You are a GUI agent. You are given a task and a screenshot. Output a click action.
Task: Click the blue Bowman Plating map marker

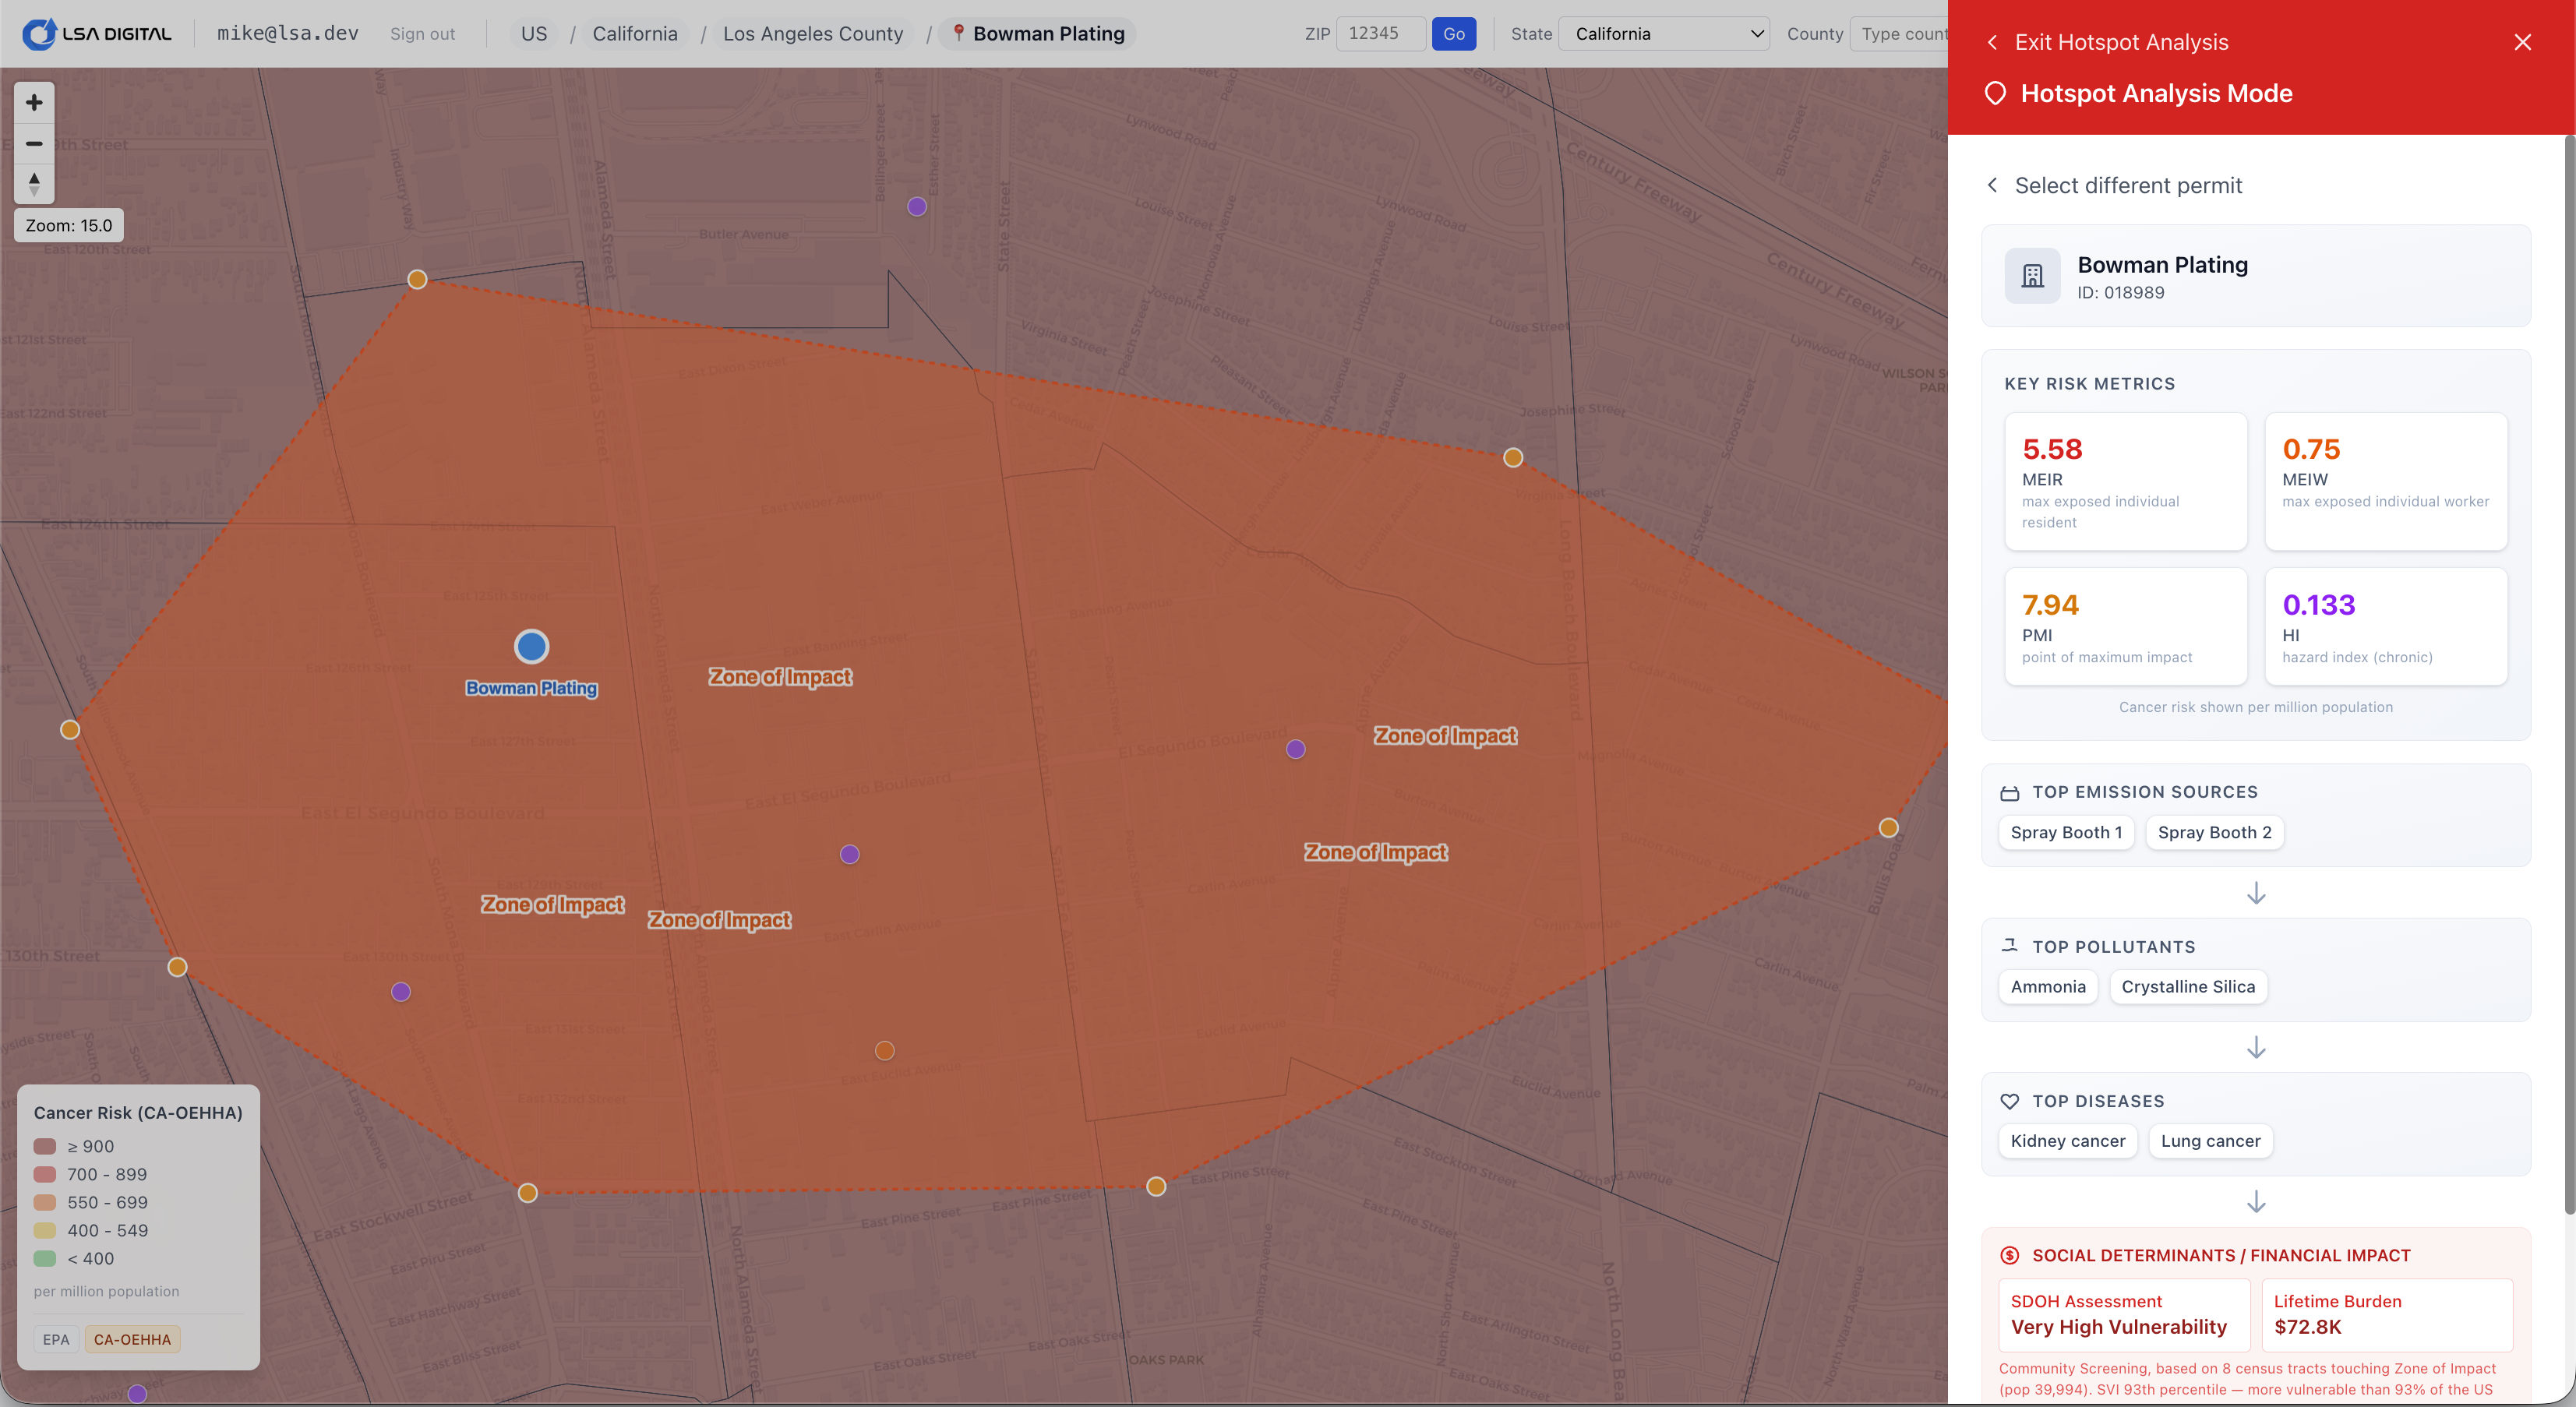[532, 646]
